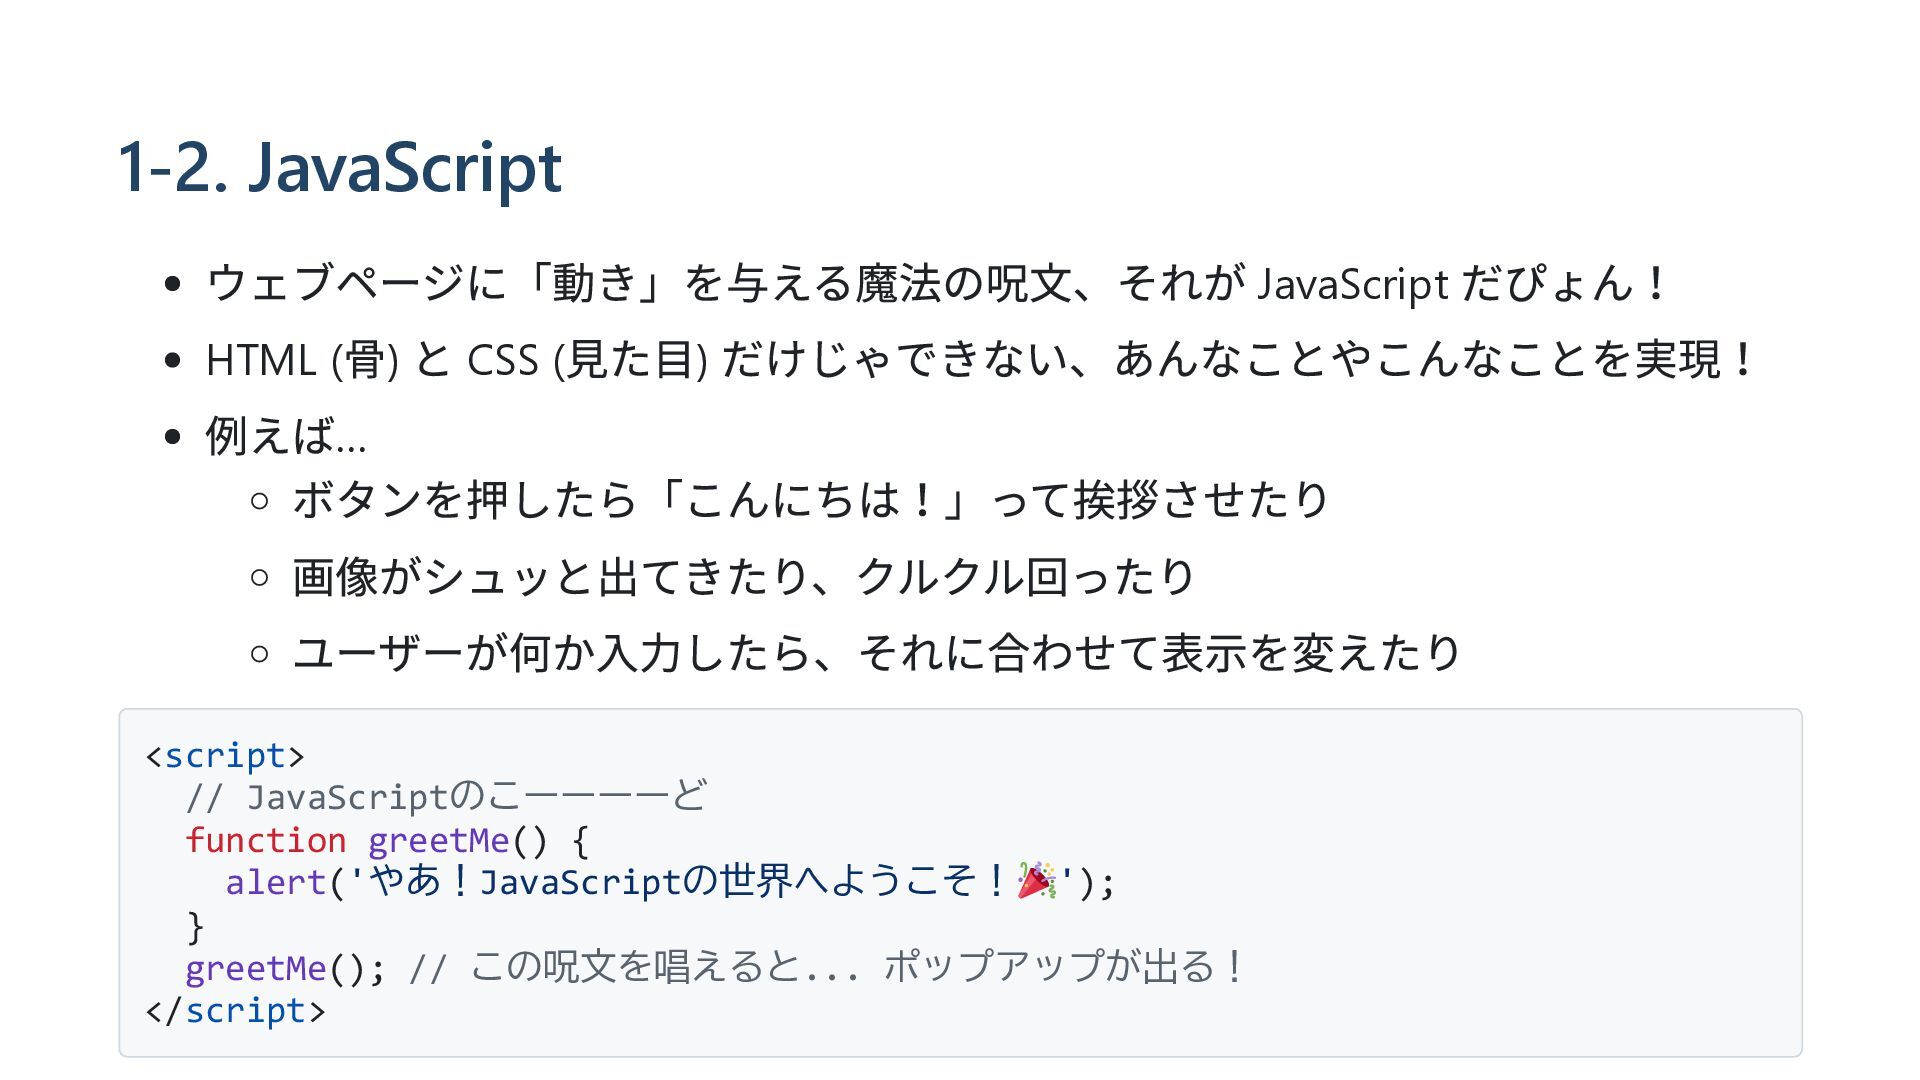Click the word 'JavaScript' in first bullet

point(1352,284)
